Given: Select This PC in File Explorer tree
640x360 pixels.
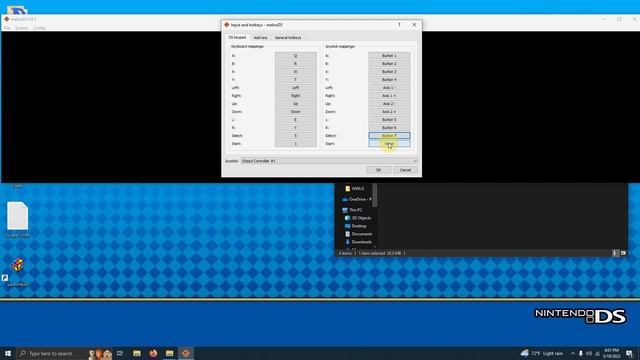Looking at the screenshot, I should tap(352, 210).
